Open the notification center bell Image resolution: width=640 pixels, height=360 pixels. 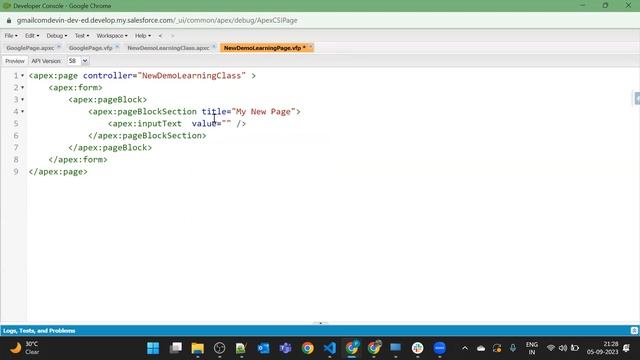tap(627, 348)
